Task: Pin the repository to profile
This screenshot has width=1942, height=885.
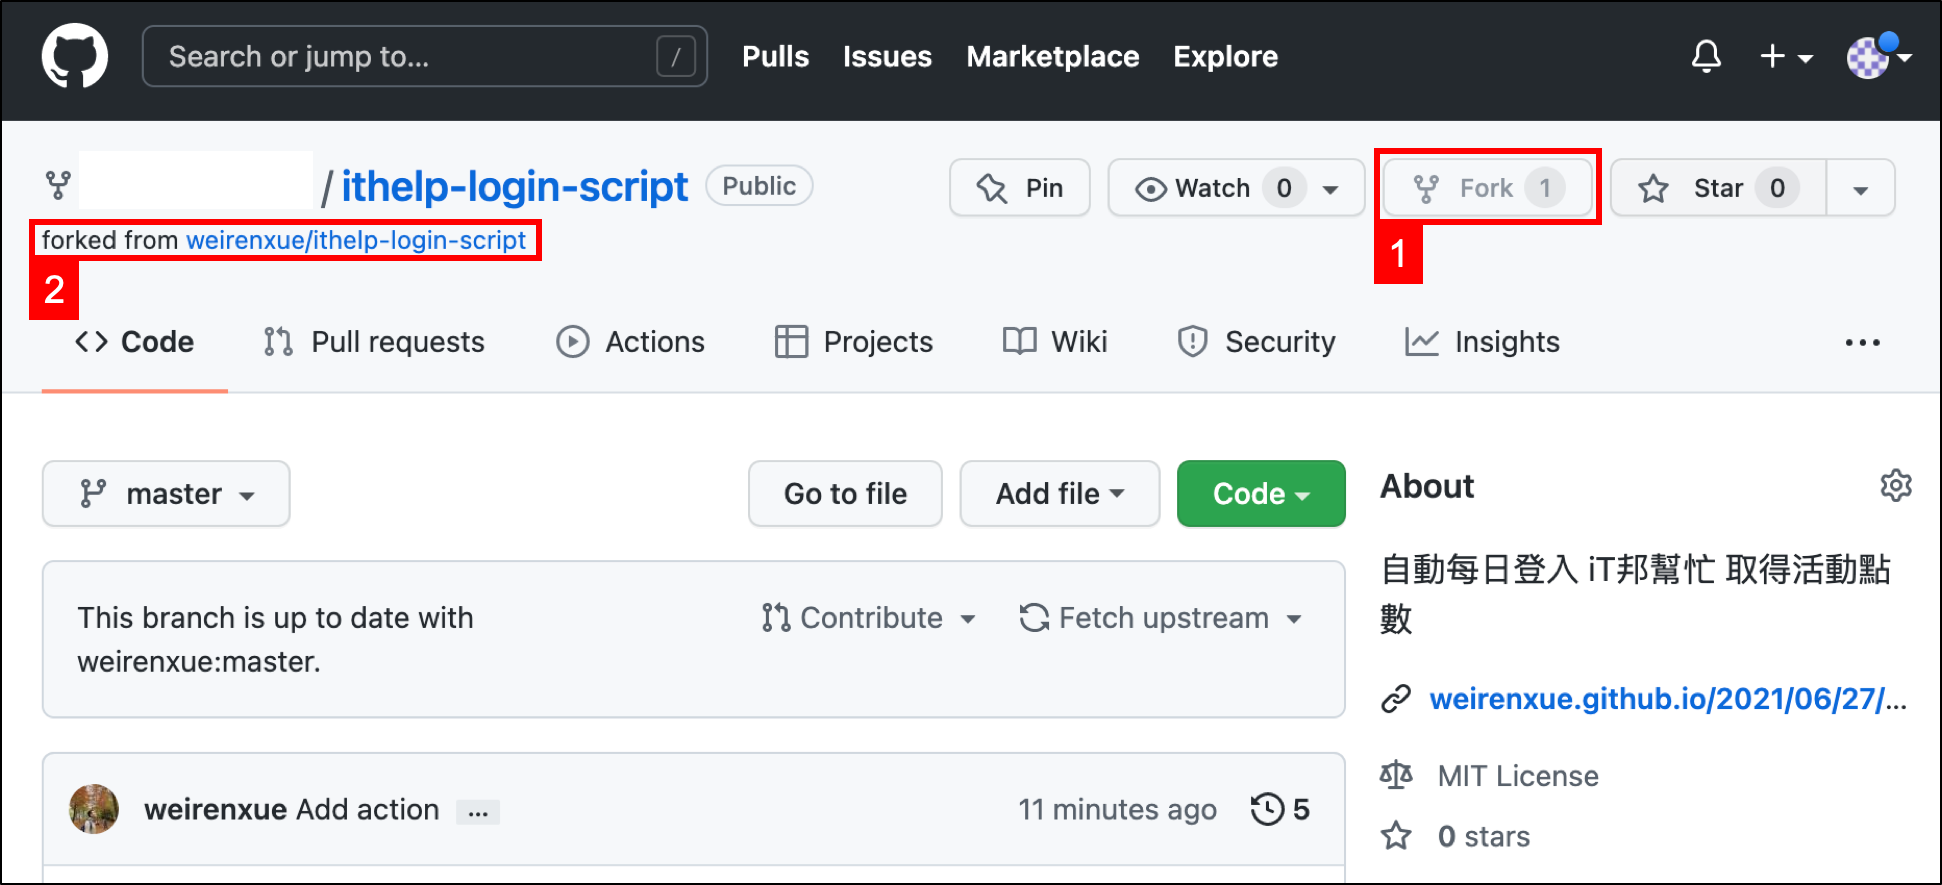Action: click(x=1019, y=188)
